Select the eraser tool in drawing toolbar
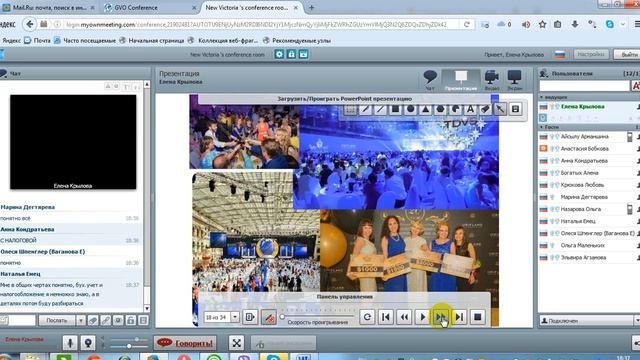This screenshot has width=640, height=360. (485, 109)
